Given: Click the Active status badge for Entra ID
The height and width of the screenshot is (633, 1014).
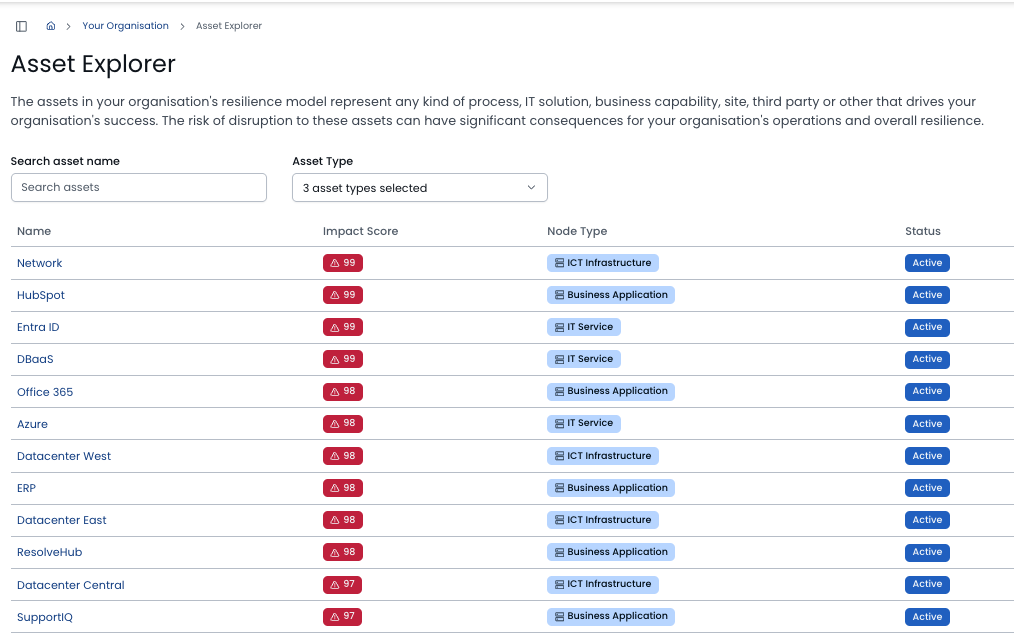Looking at the screenshot, I should pyautogui.click(x=927, y=327).
